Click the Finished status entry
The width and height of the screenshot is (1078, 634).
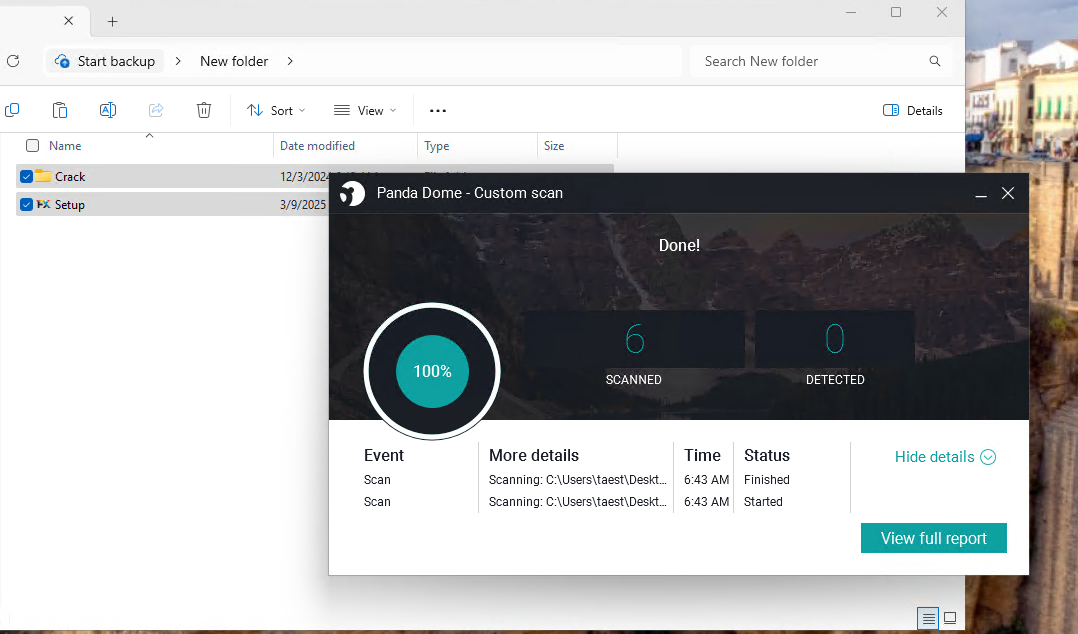tap(767, 480)
